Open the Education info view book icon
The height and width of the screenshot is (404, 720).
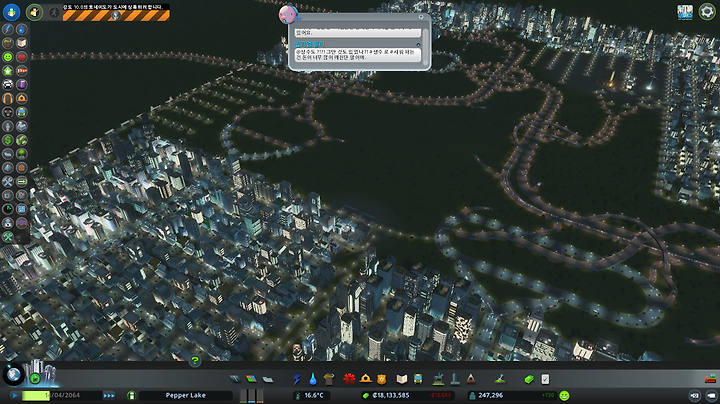(x=22, y=43)
